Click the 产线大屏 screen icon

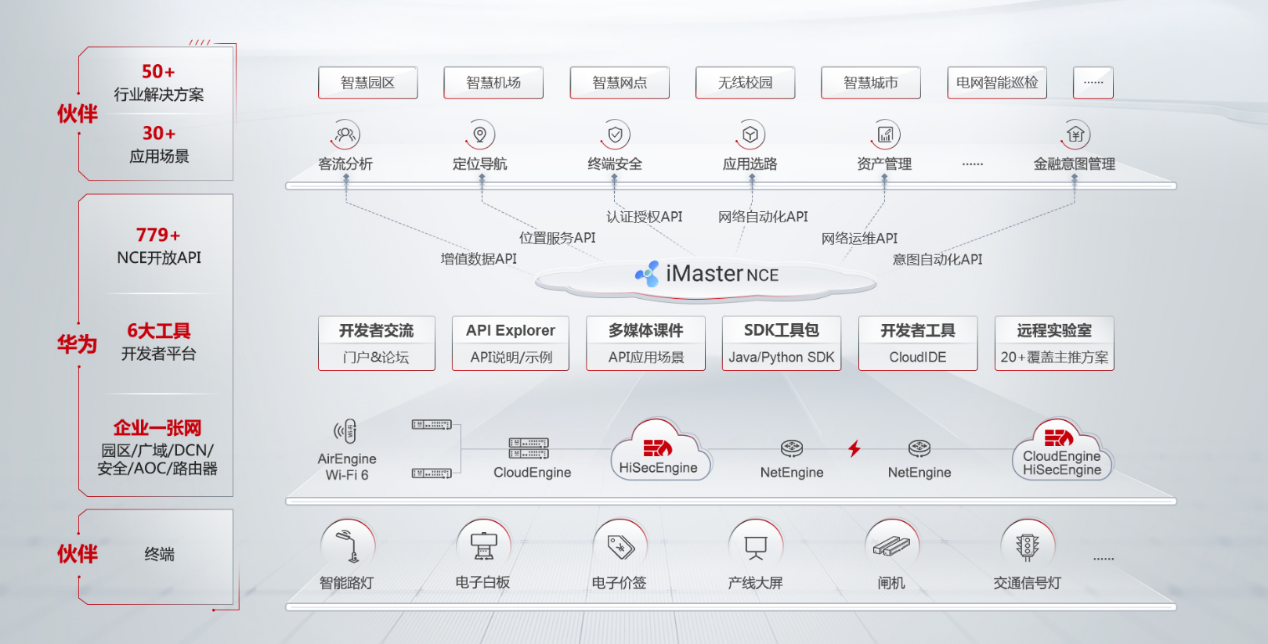coord(755,546)
